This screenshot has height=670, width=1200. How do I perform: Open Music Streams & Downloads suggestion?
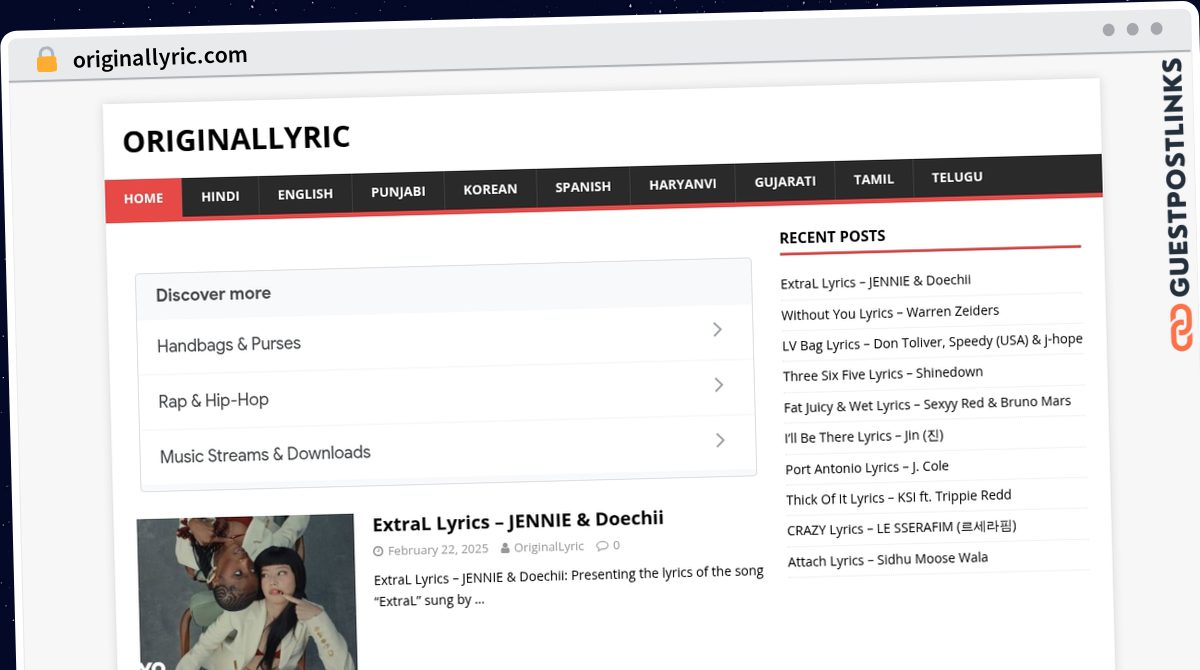[x=448, y=447]
